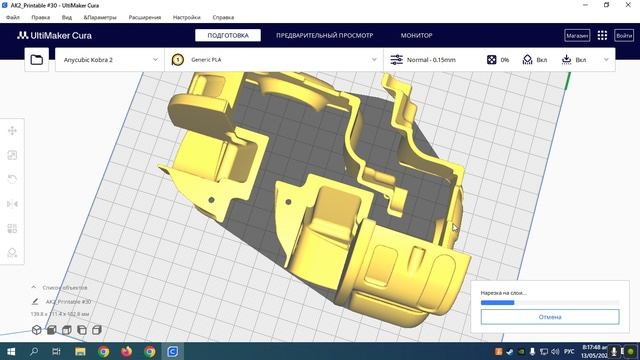Open the apps grid icon
The height and width of the screenshot is (360, 640).
point(602,36)
